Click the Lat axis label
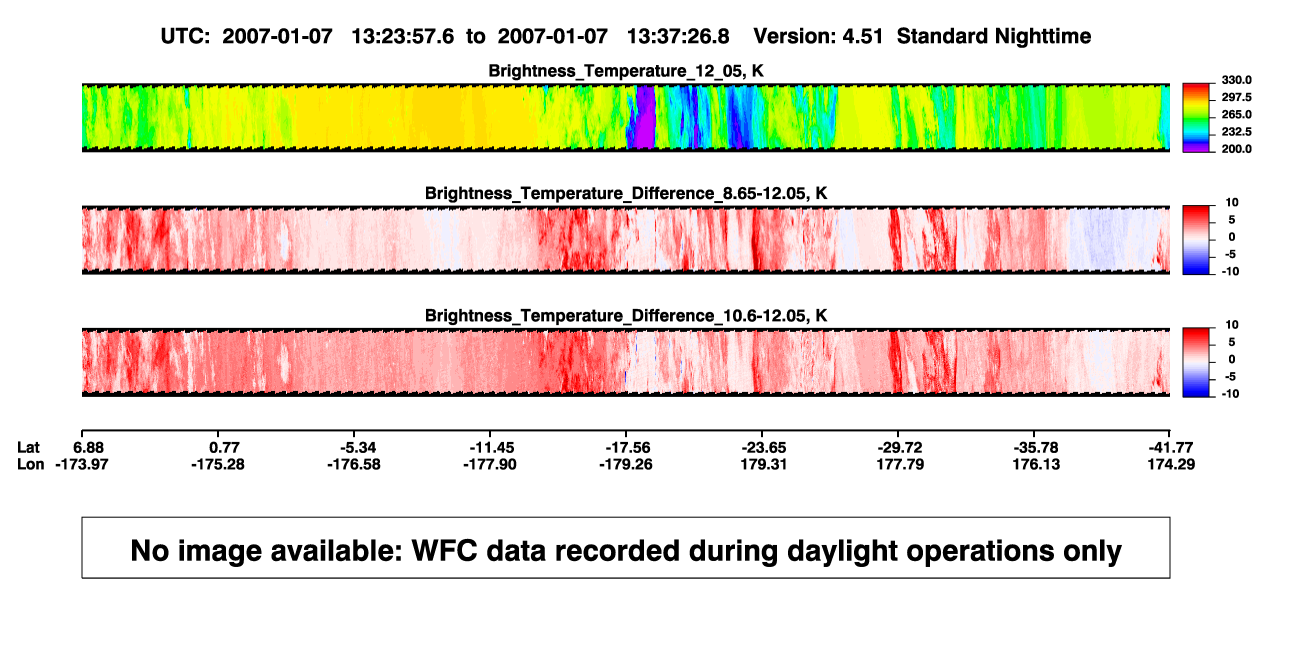This screenshot has height=667, width=1300. coord(28,447)
